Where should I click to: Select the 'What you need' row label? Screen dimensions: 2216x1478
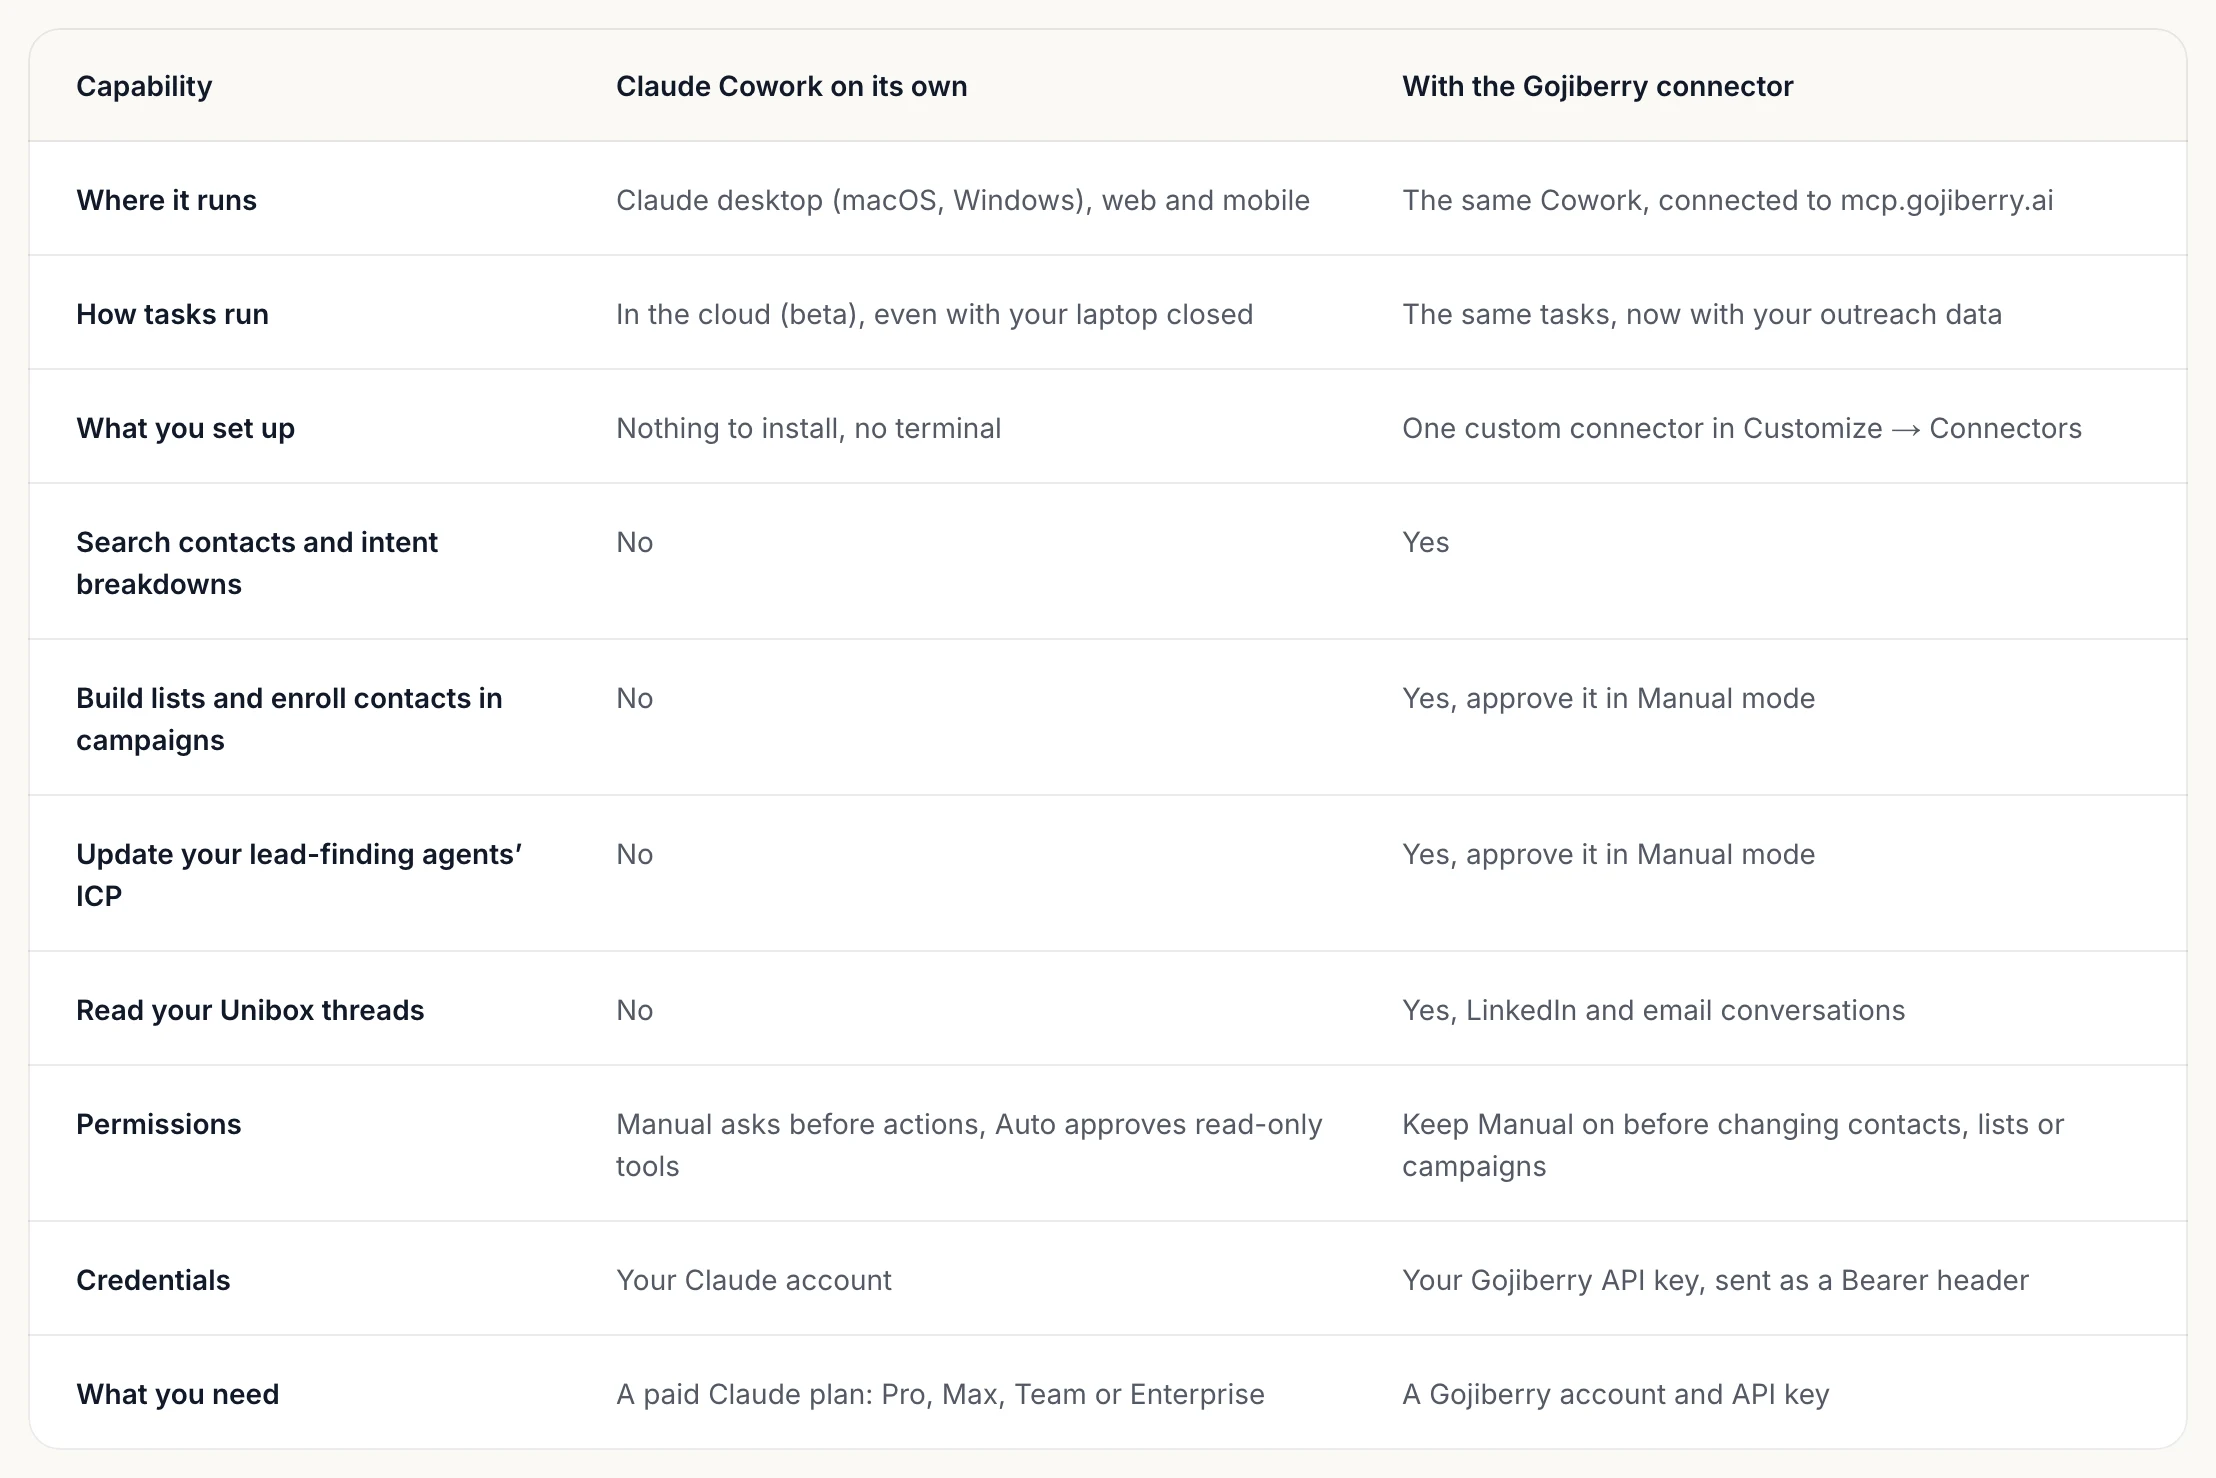(177, 1394)
